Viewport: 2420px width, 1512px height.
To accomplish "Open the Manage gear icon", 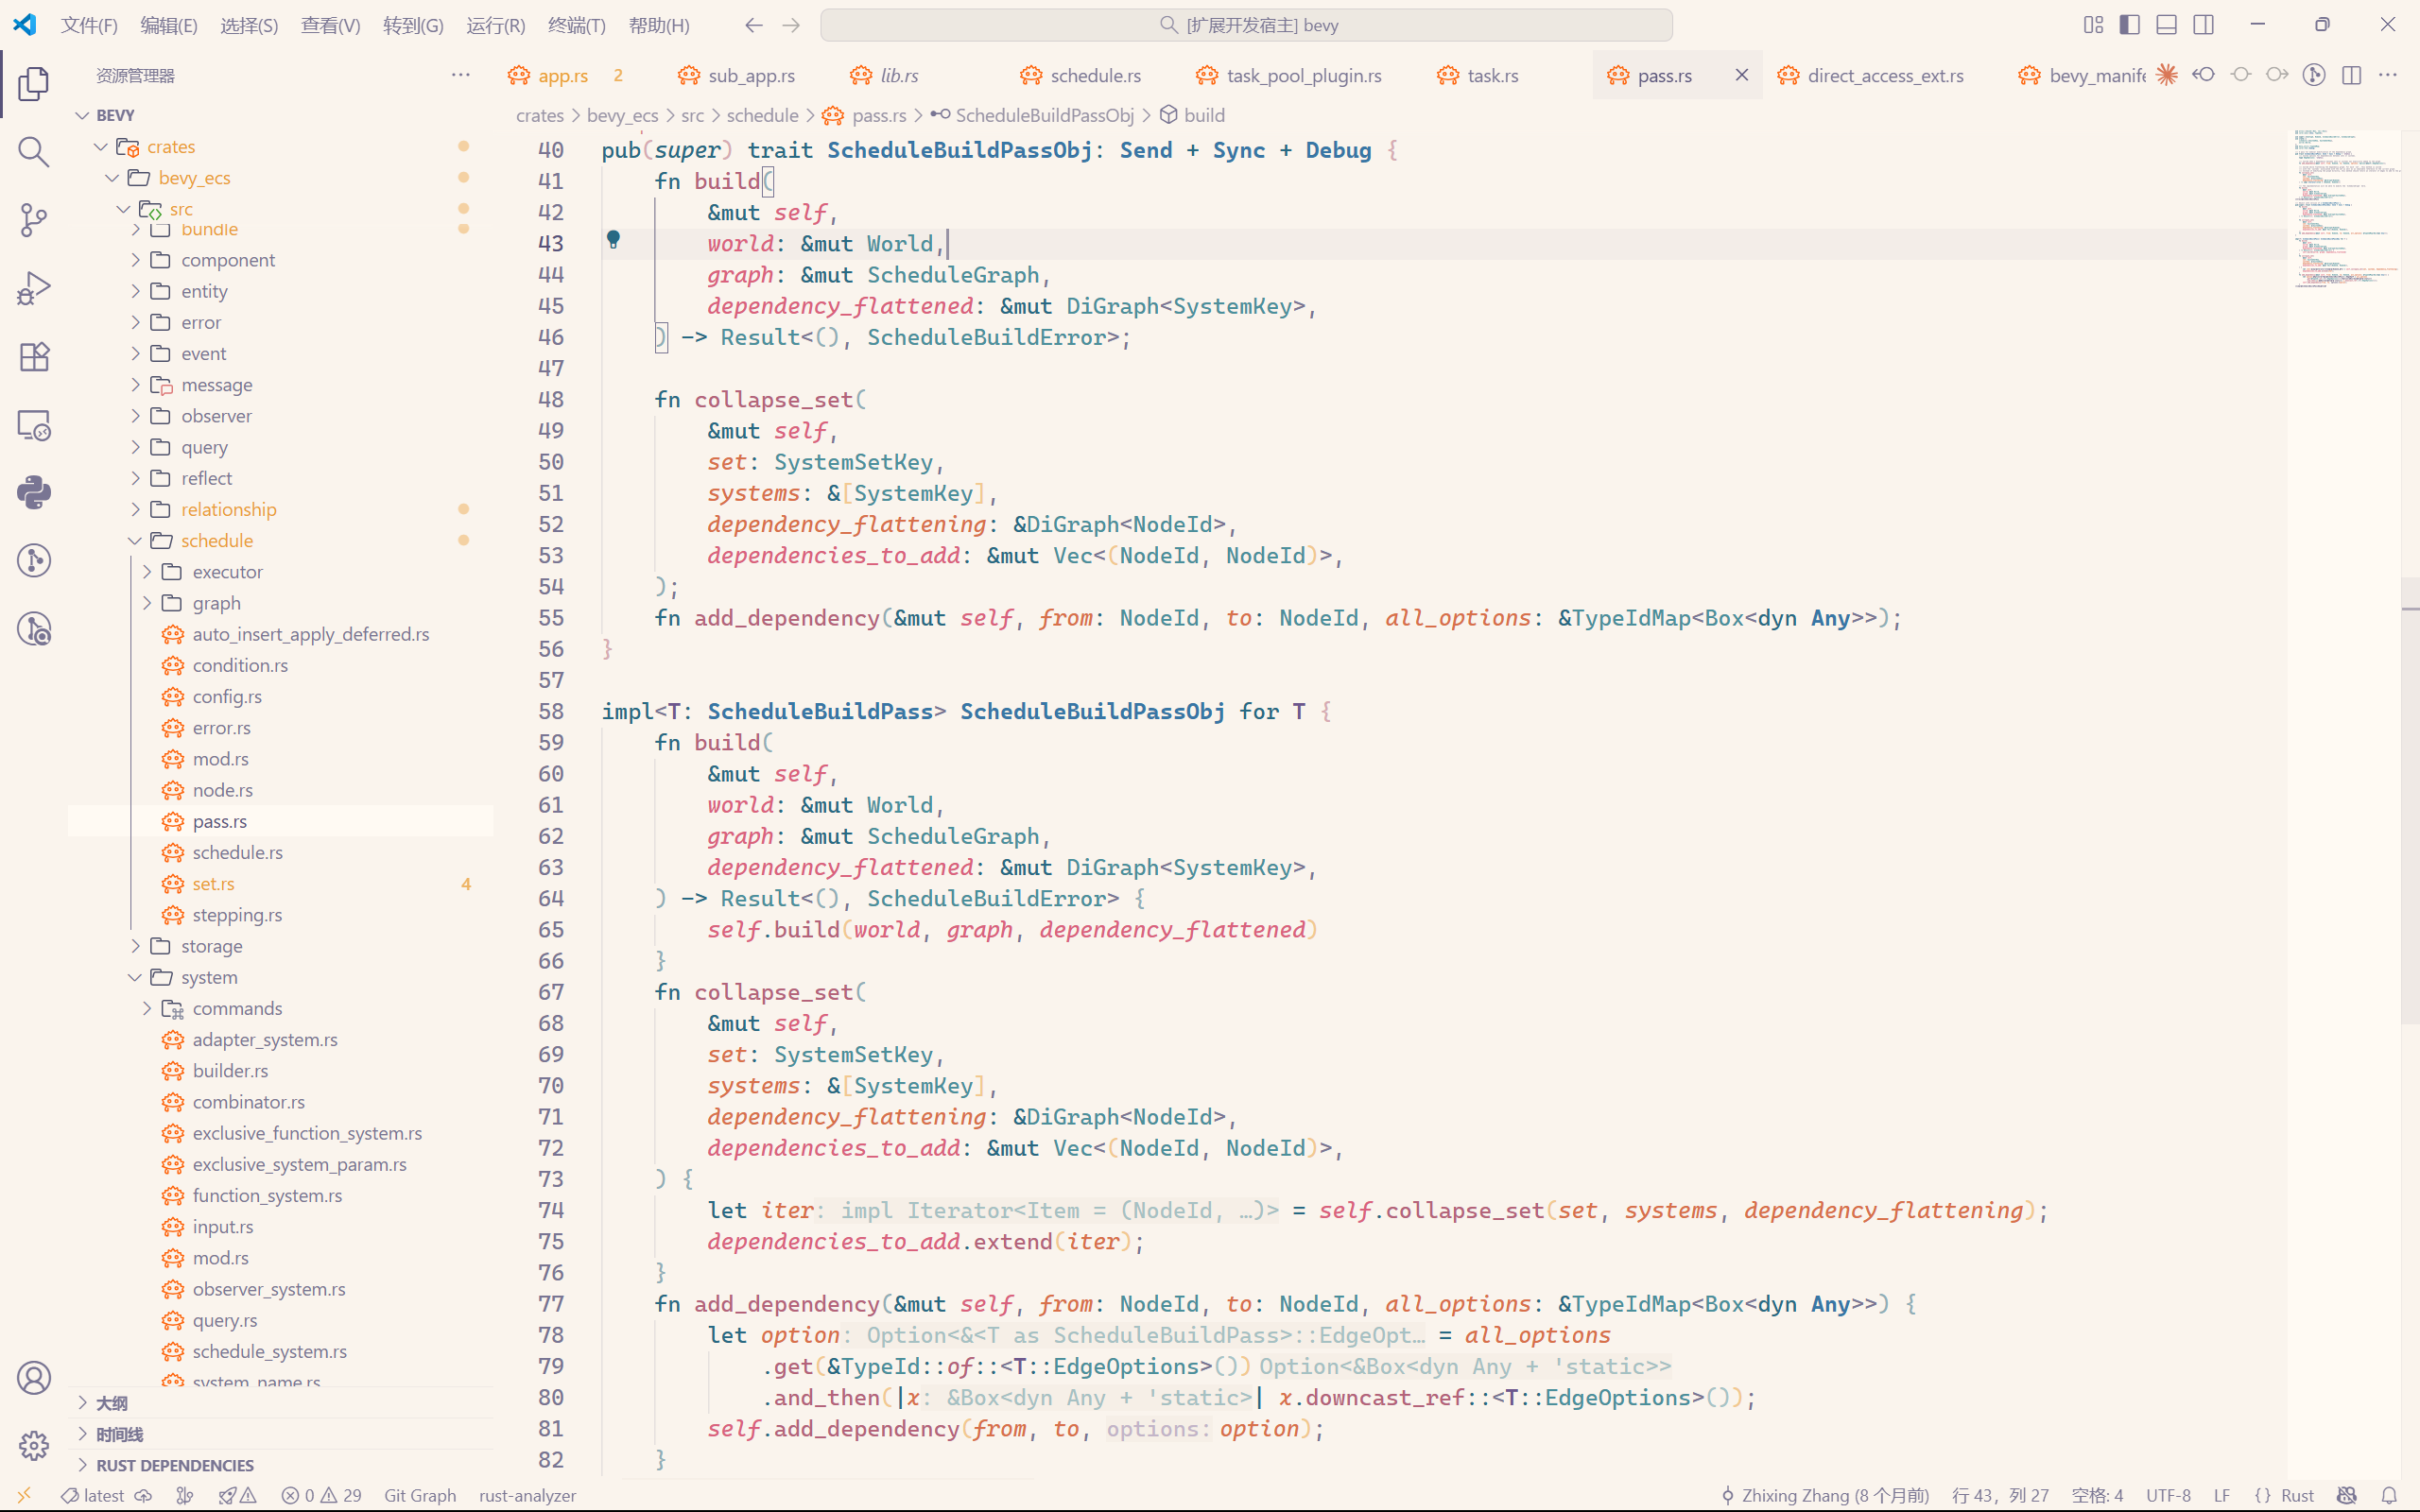I will tap(34, 1445).
